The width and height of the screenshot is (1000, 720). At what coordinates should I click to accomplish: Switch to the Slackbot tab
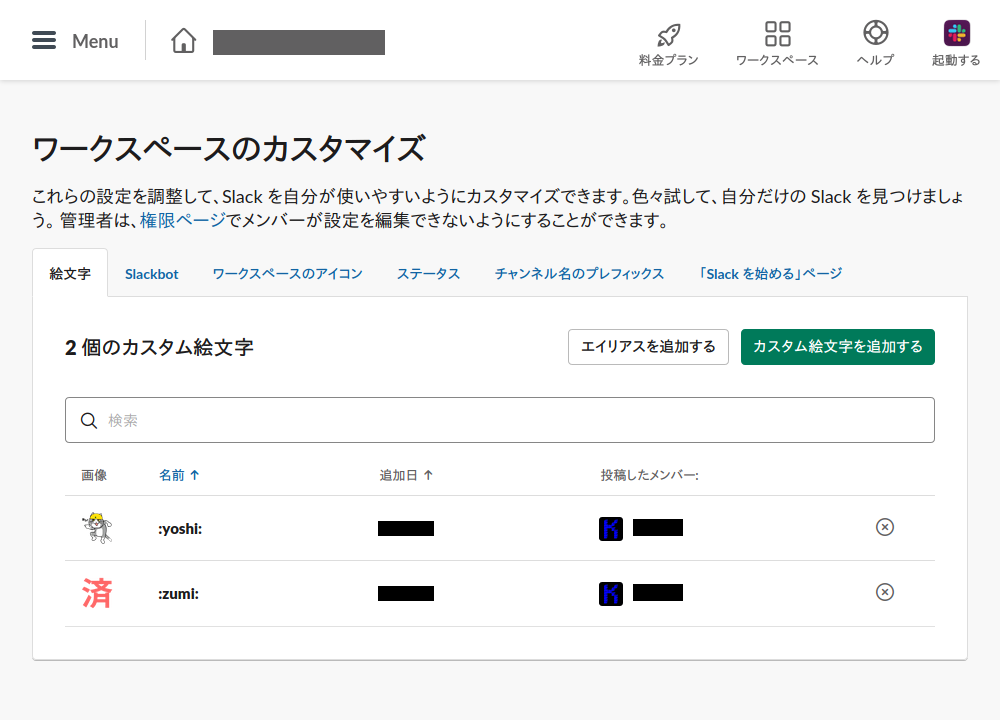[152, 274]
